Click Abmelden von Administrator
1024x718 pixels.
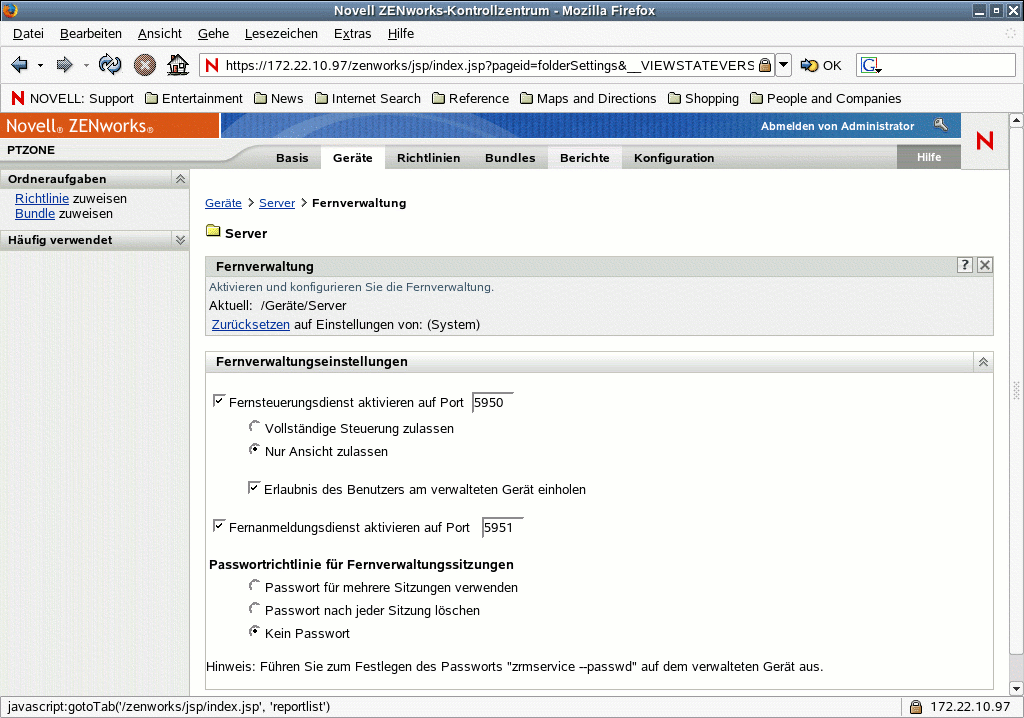pos(837,126)
